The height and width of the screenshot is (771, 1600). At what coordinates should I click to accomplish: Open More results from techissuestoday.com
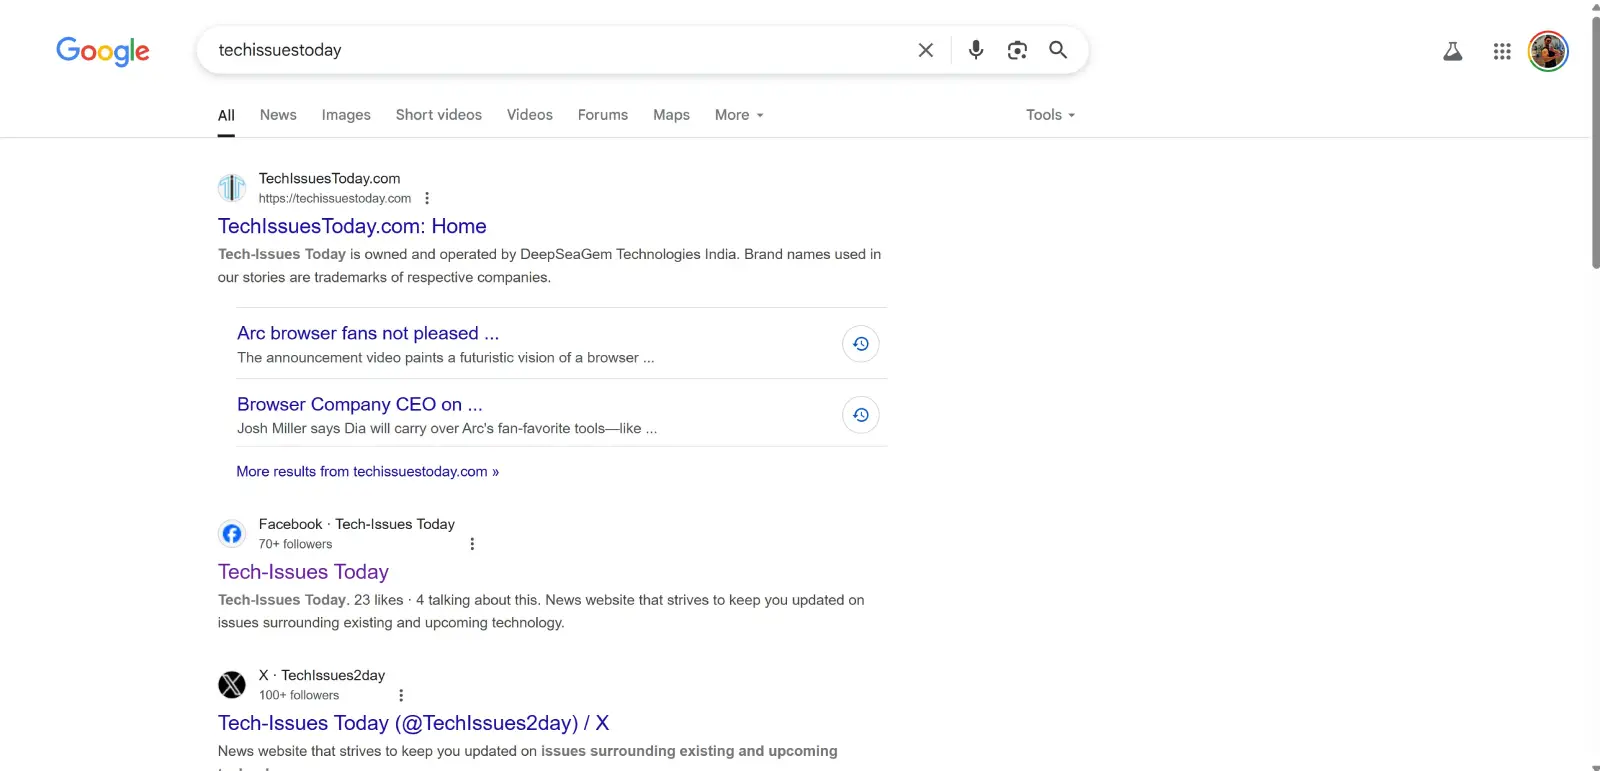(x=368, y=471)
